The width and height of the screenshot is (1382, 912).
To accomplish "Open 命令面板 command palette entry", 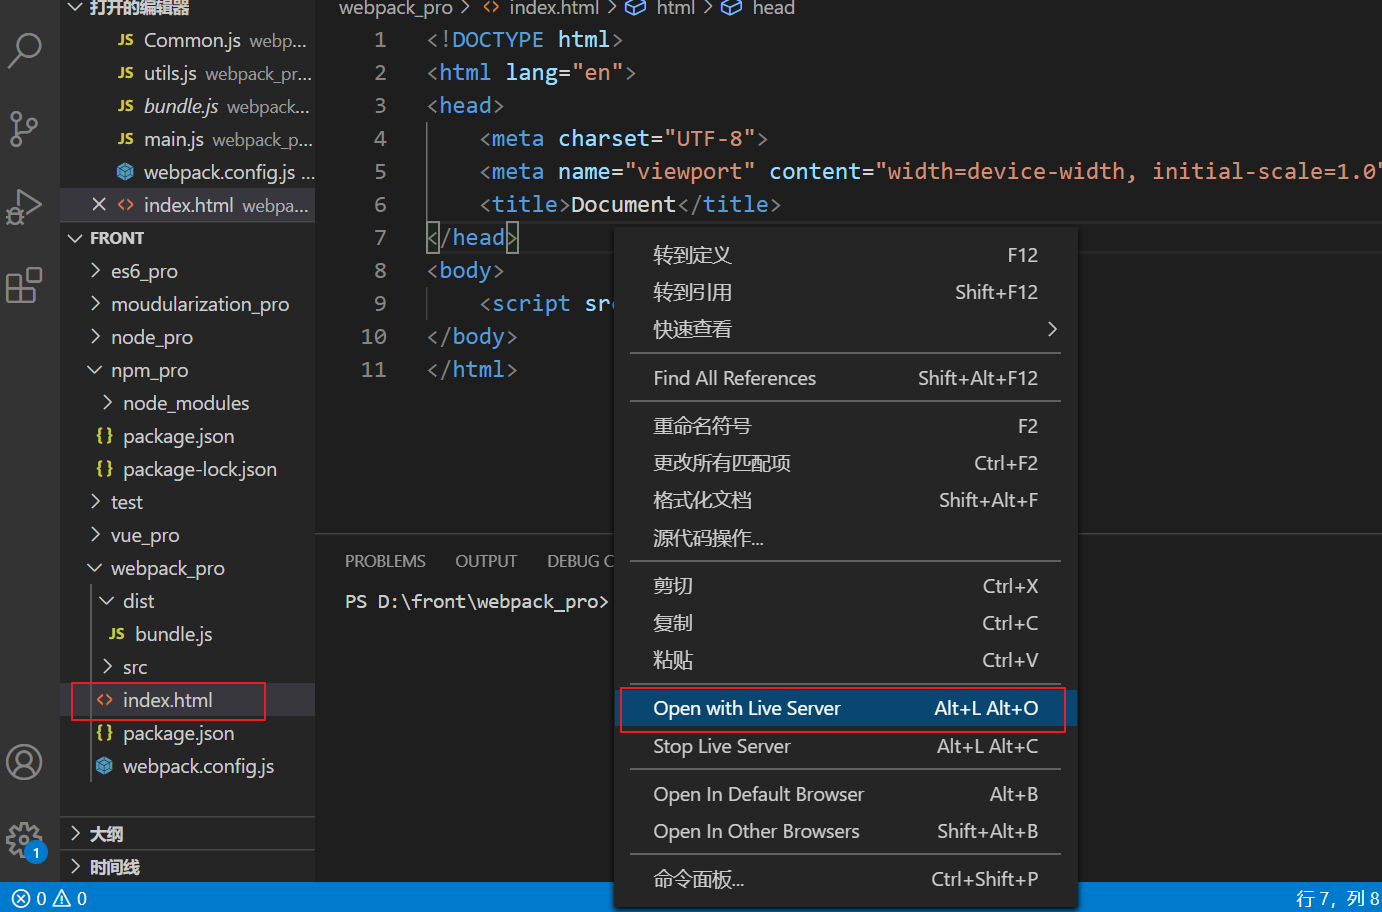I will coord(845,879).
